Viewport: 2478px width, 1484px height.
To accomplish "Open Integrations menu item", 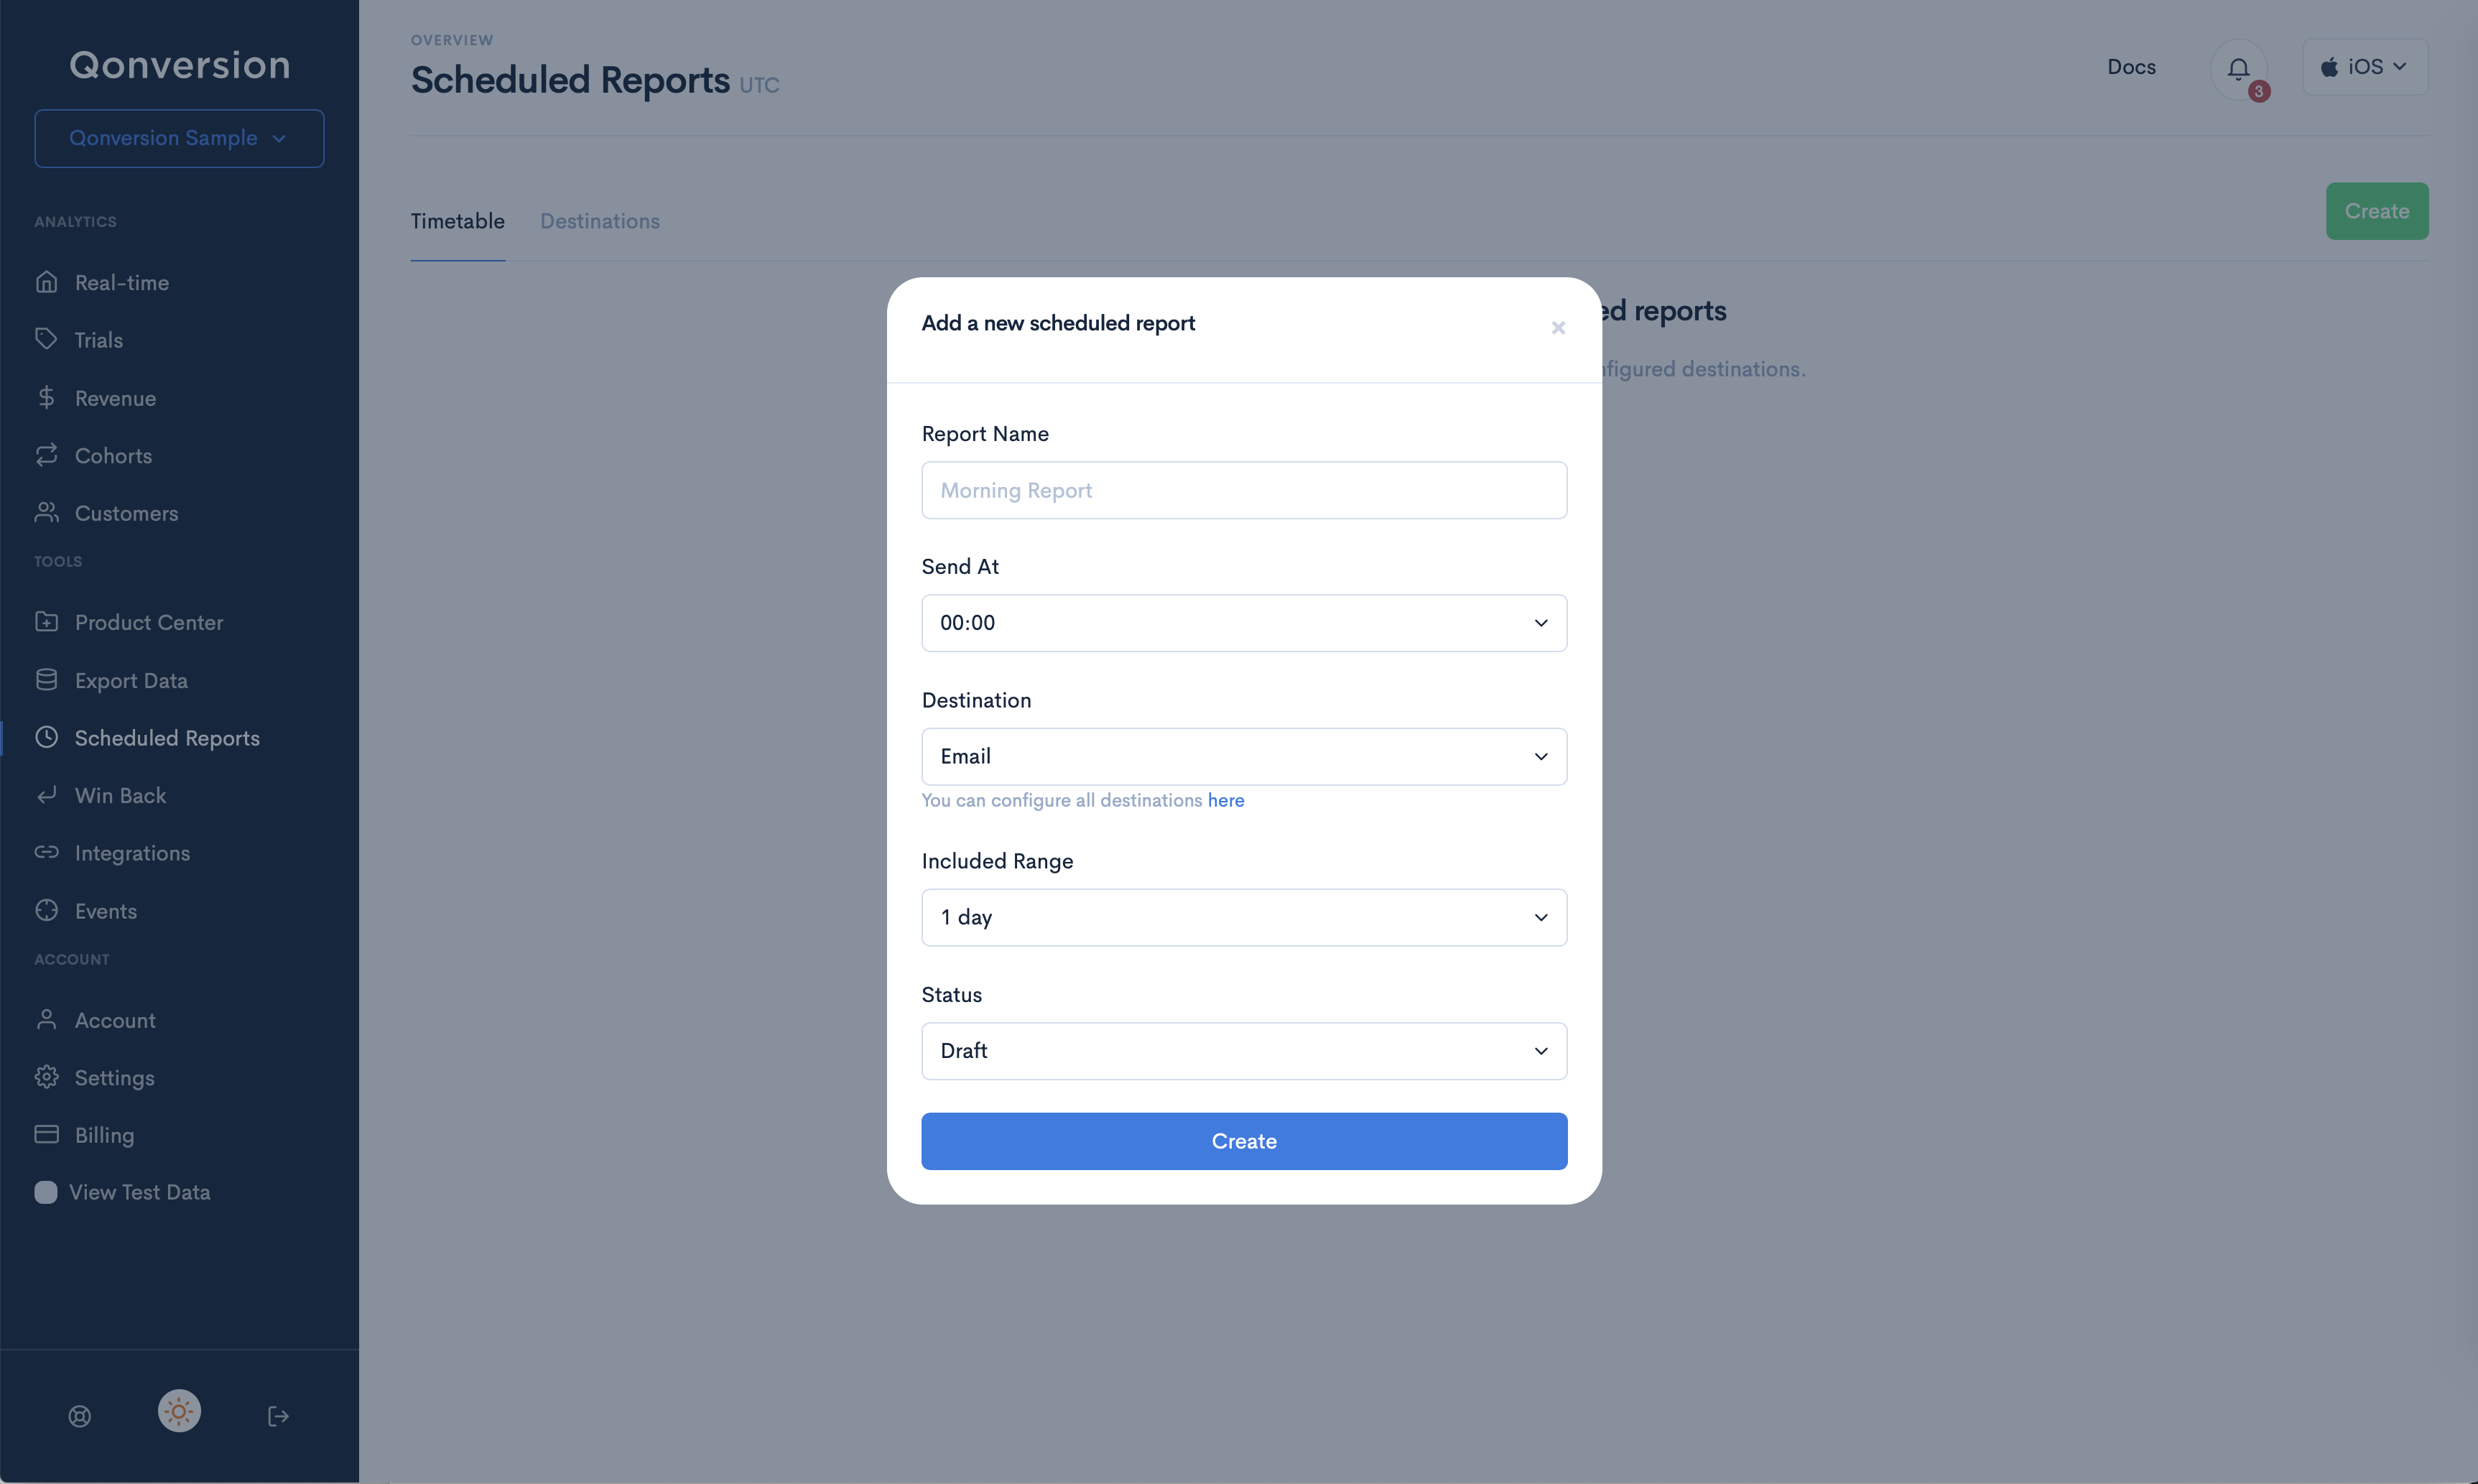I will point(133,853).
